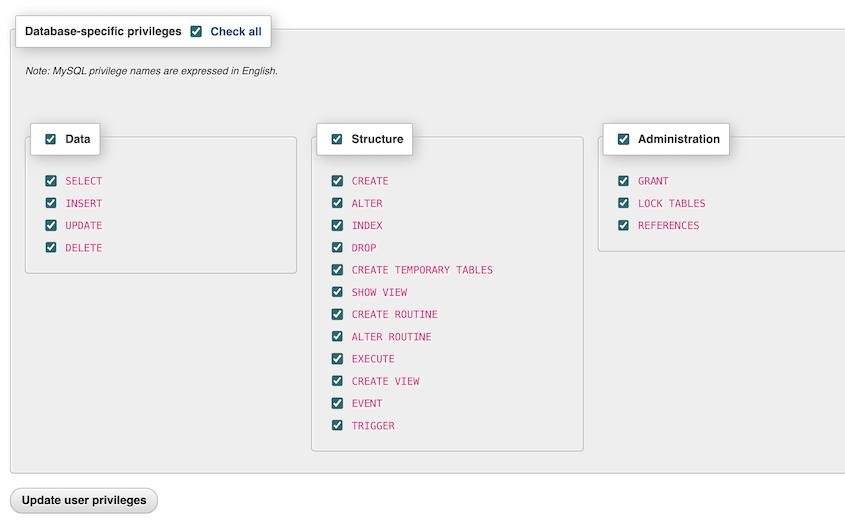Click the Check all link text
Image resolution: width=845 pixels, height=528 pixels.
236,32
